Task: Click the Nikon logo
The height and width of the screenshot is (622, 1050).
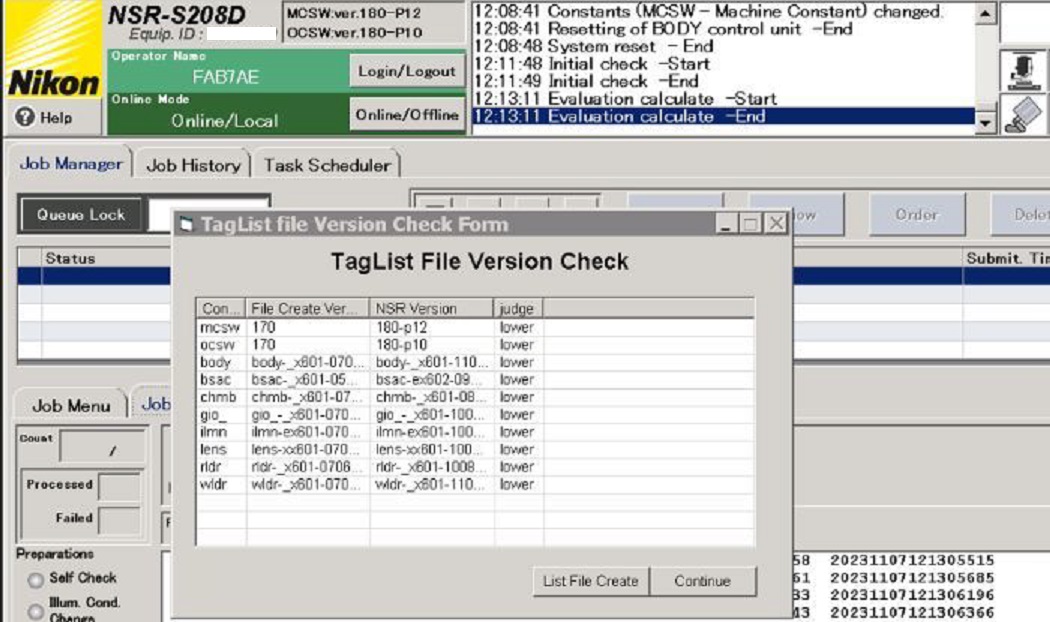Action: point(53,51)
